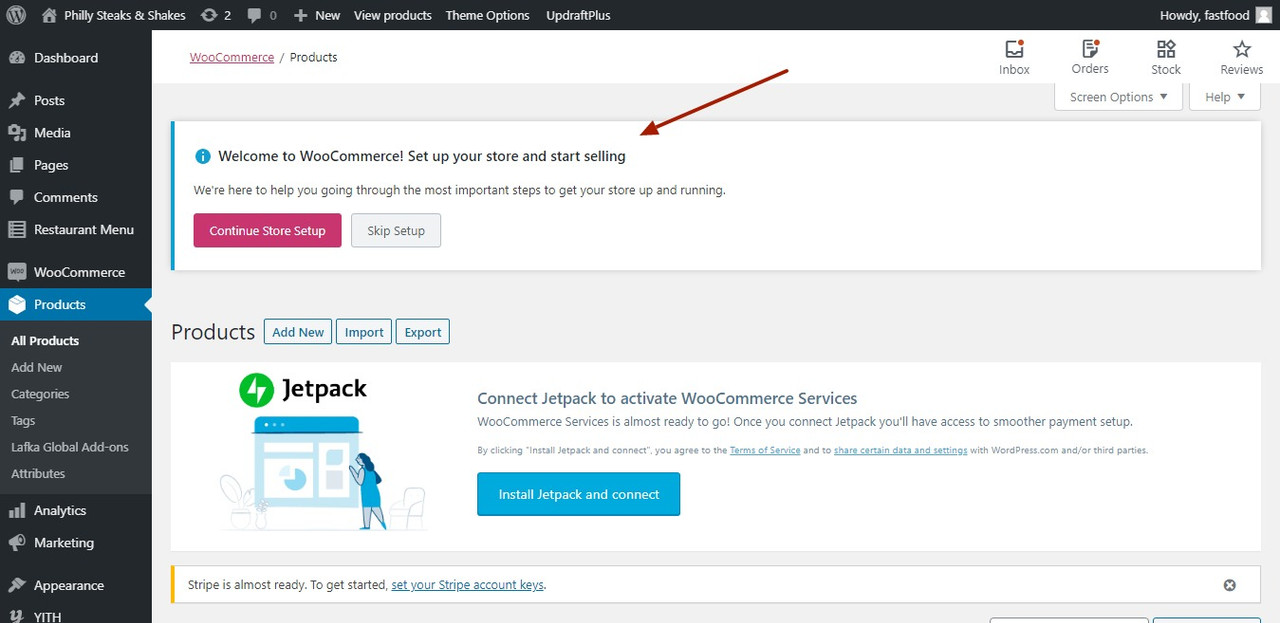This screenshot has width=1280, height=623.
Task: Click Add New button beside Products heading
Action: coord(298,332)
